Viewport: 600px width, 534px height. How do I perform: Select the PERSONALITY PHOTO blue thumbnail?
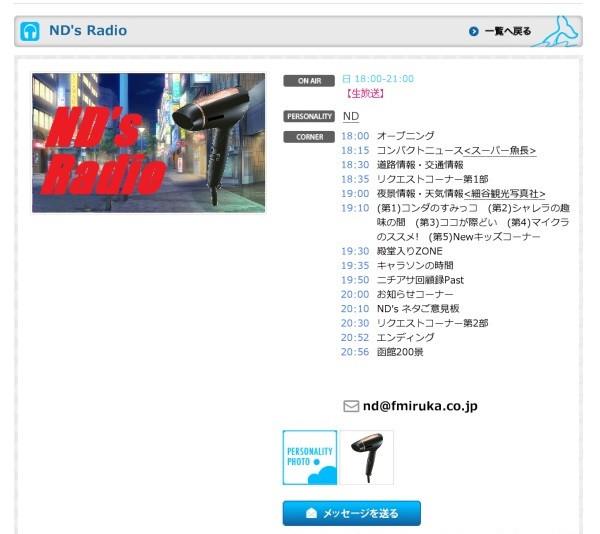(309, 457)
